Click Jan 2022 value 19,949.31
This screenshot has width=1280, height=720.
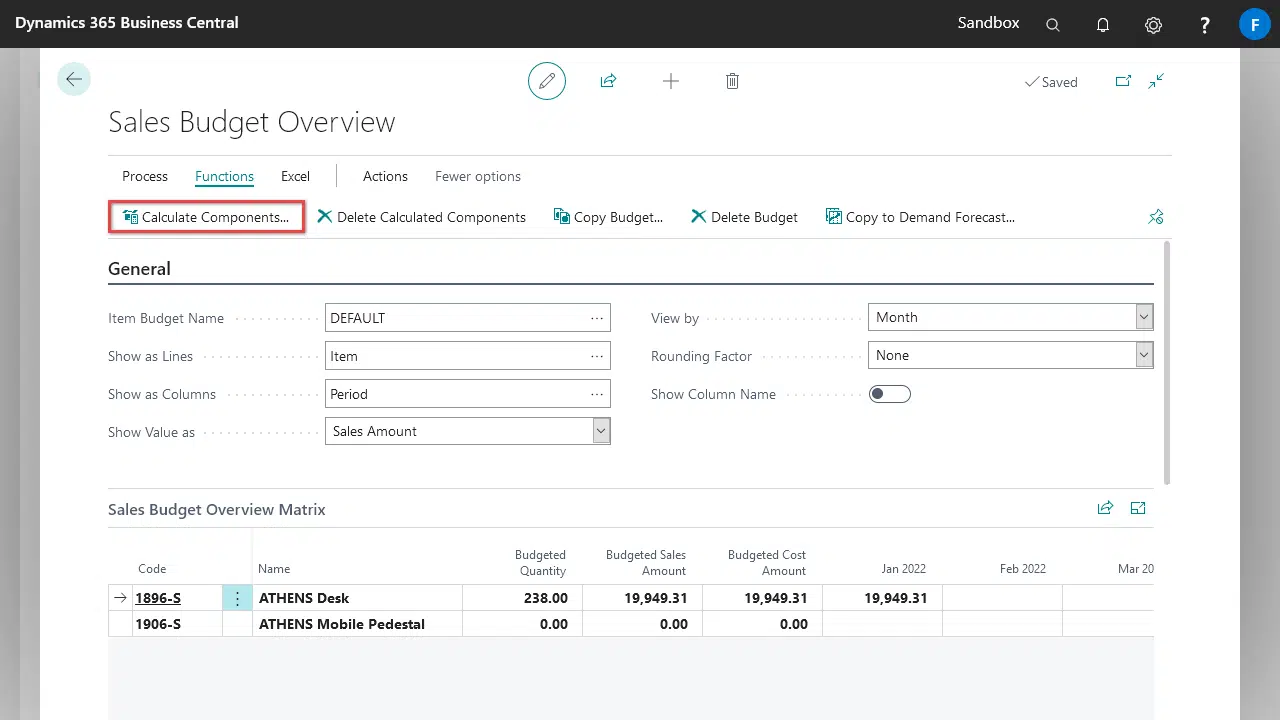(x=882, y=598)
